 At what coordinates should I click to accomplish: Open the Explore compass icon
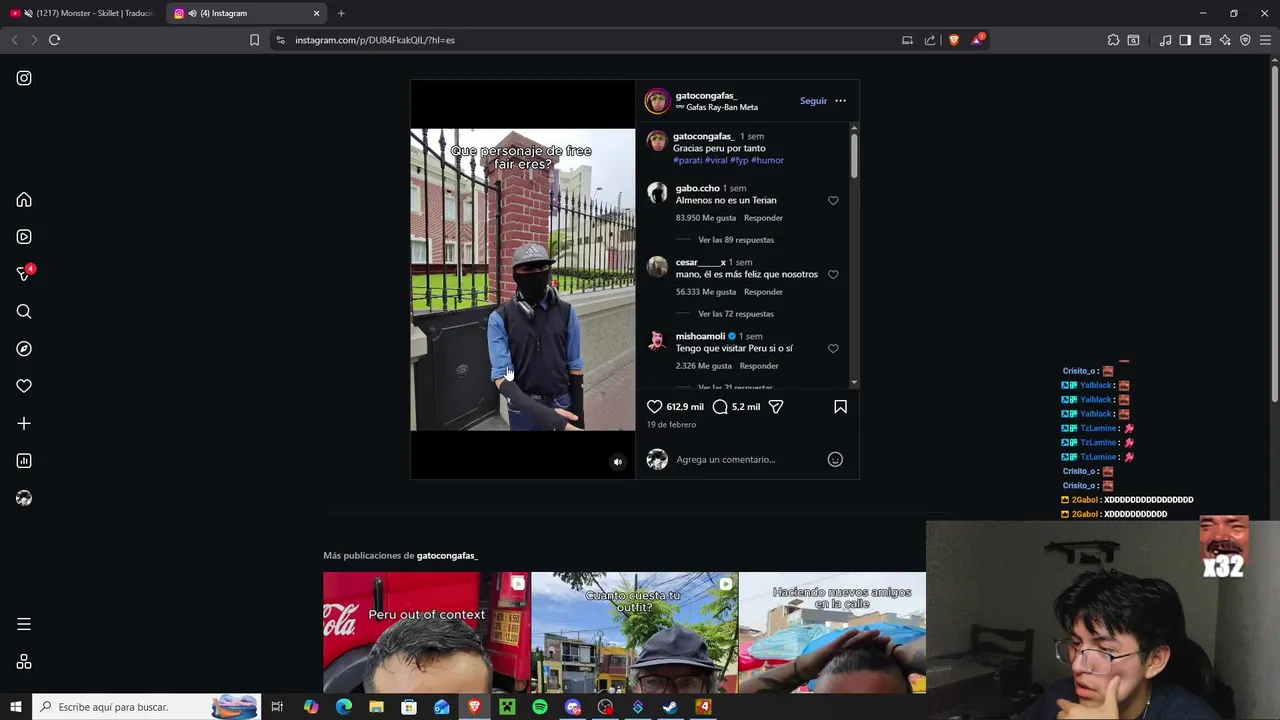(x=24, y=349)
